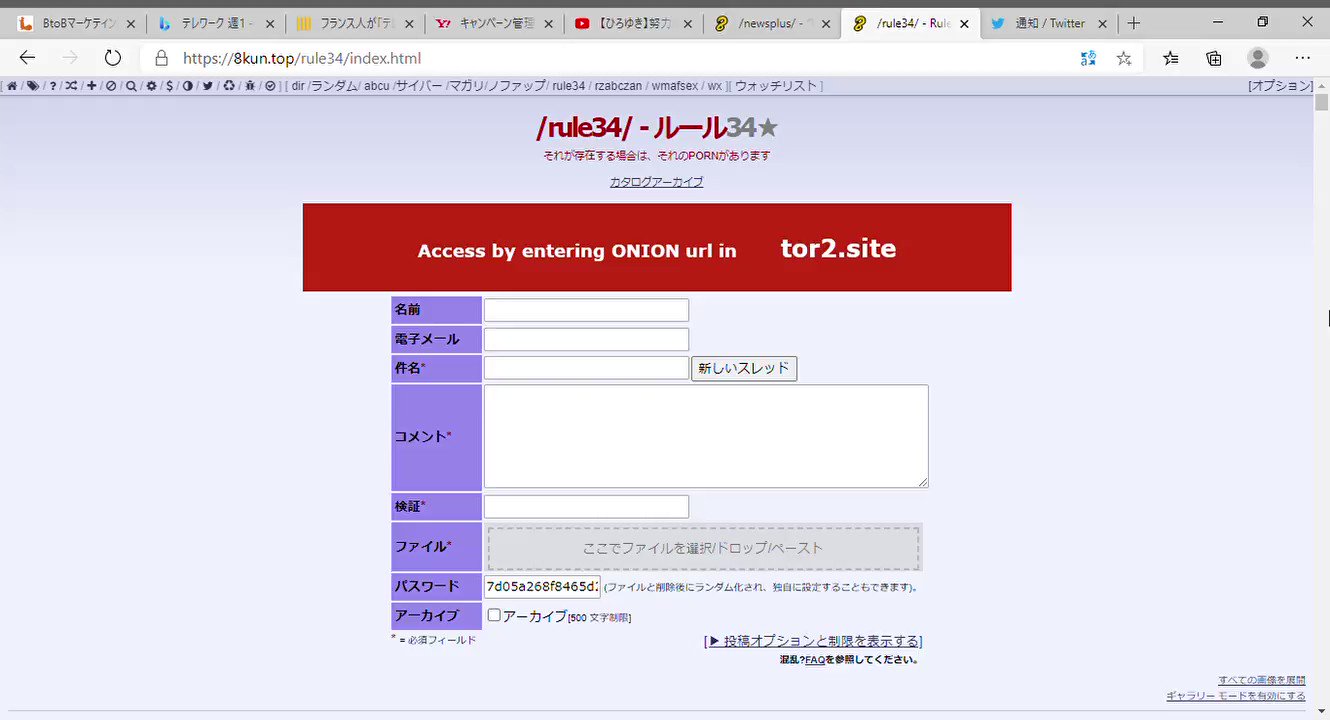Expand the [オプション] panel at top right
The image size is (1330, 720).
coord(1278,86)
